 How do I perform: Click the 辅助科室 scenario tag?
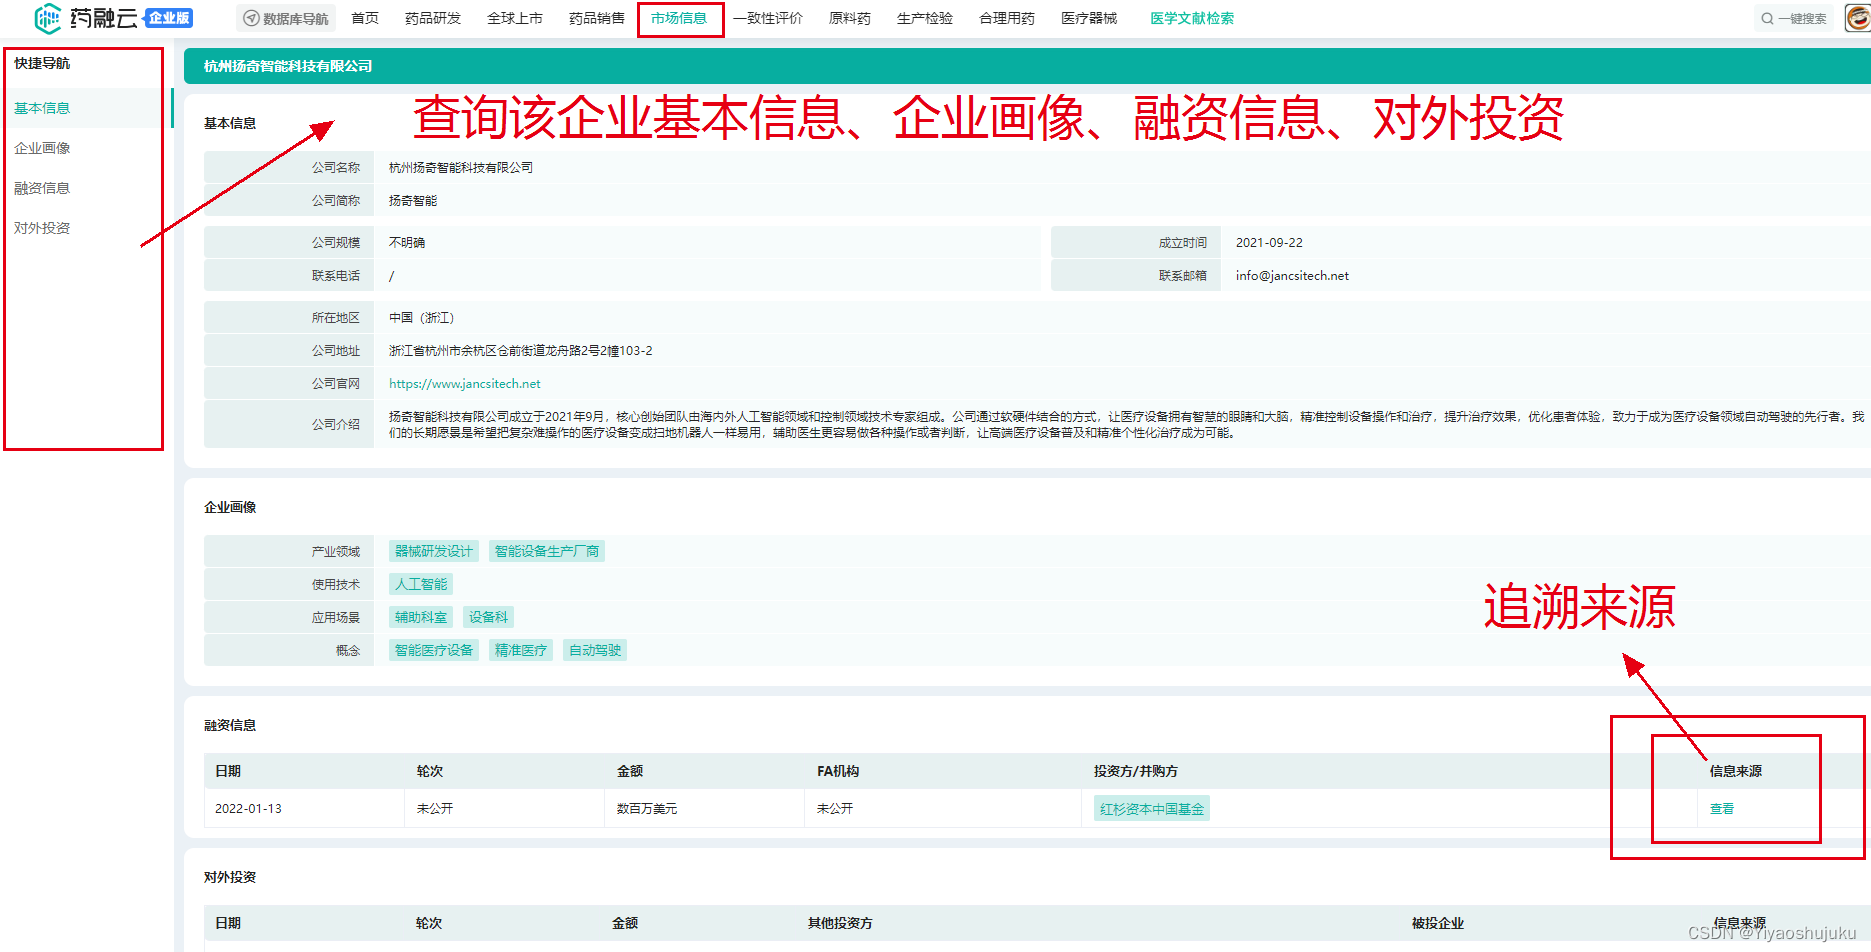pyautogui.click(x=421, y=617)
